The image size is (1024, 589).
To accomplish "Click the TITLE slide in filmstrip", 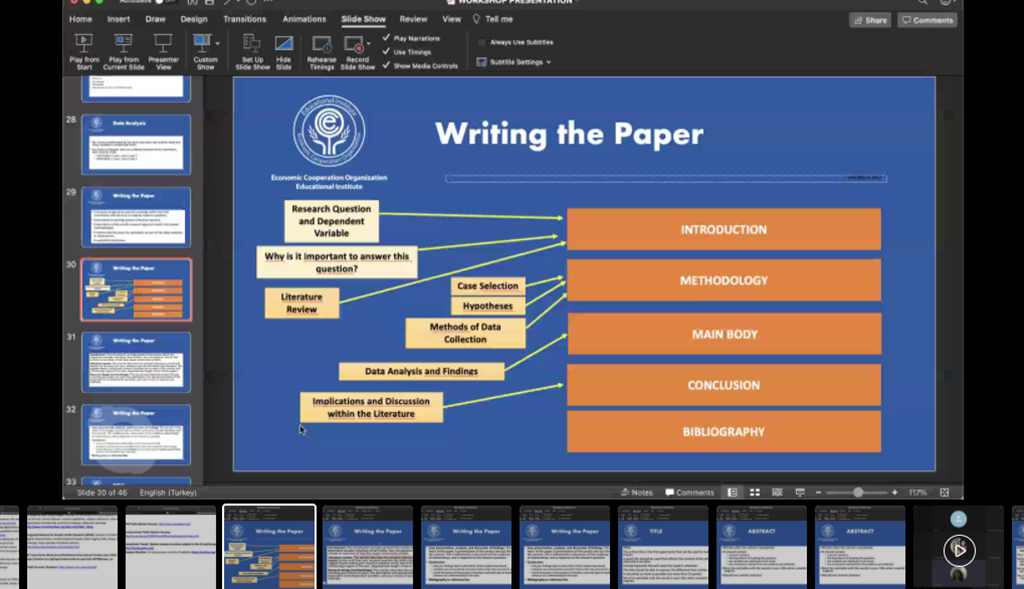I will [x=663, y=547].
